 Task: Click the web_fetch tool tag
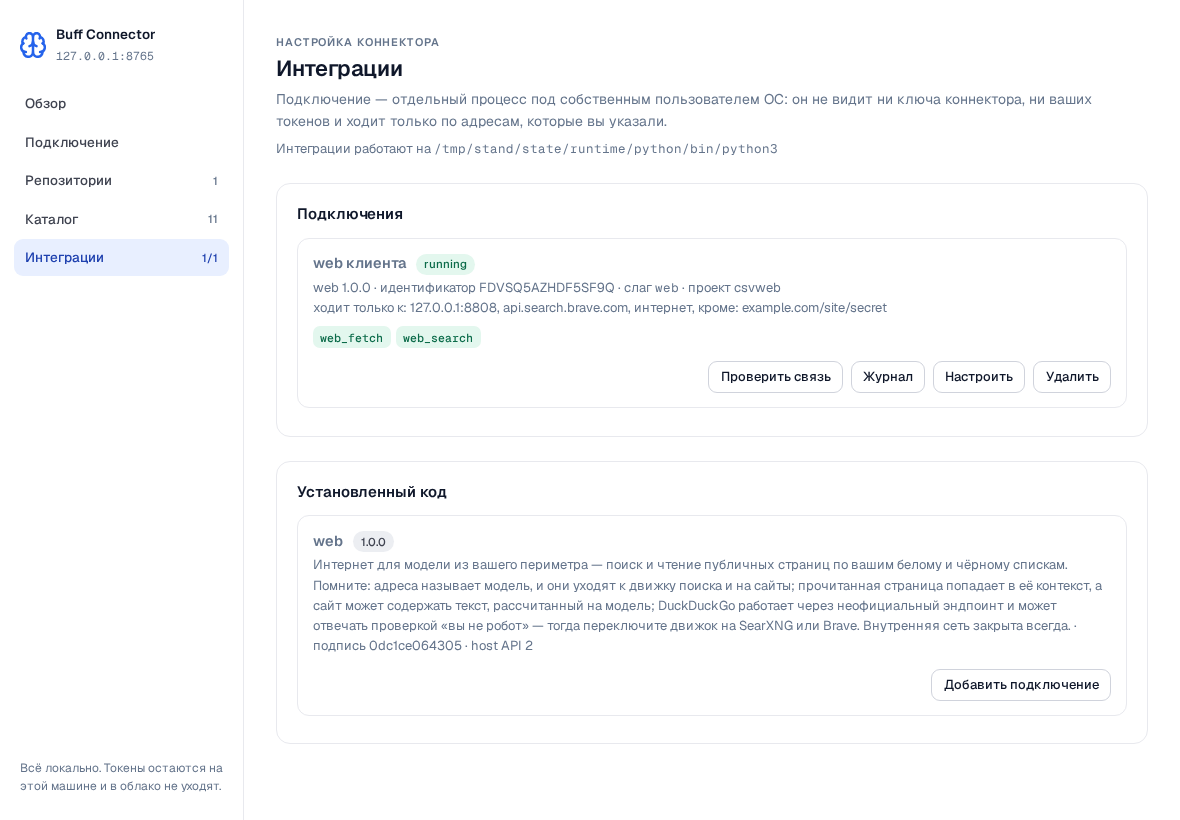[x=351, y=338]
